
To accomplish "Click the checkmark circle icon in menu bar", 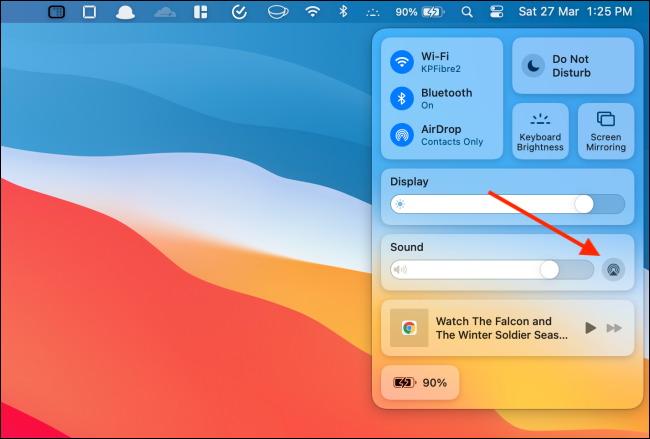I will pos(239,12).
